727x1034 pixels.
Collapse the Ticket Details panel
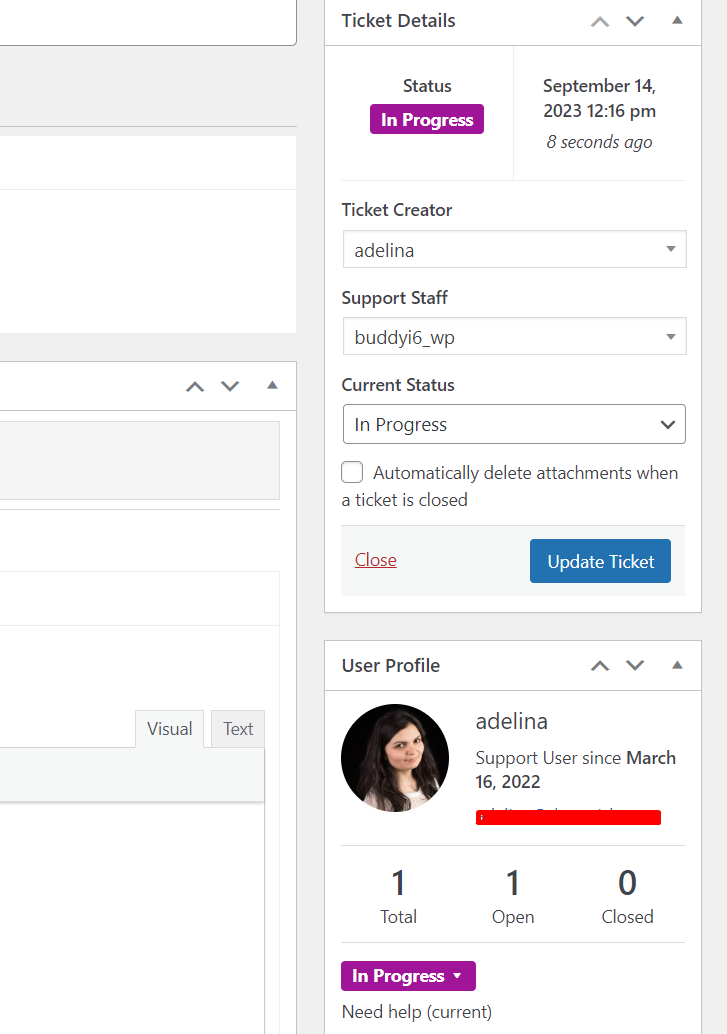point(677,20)
